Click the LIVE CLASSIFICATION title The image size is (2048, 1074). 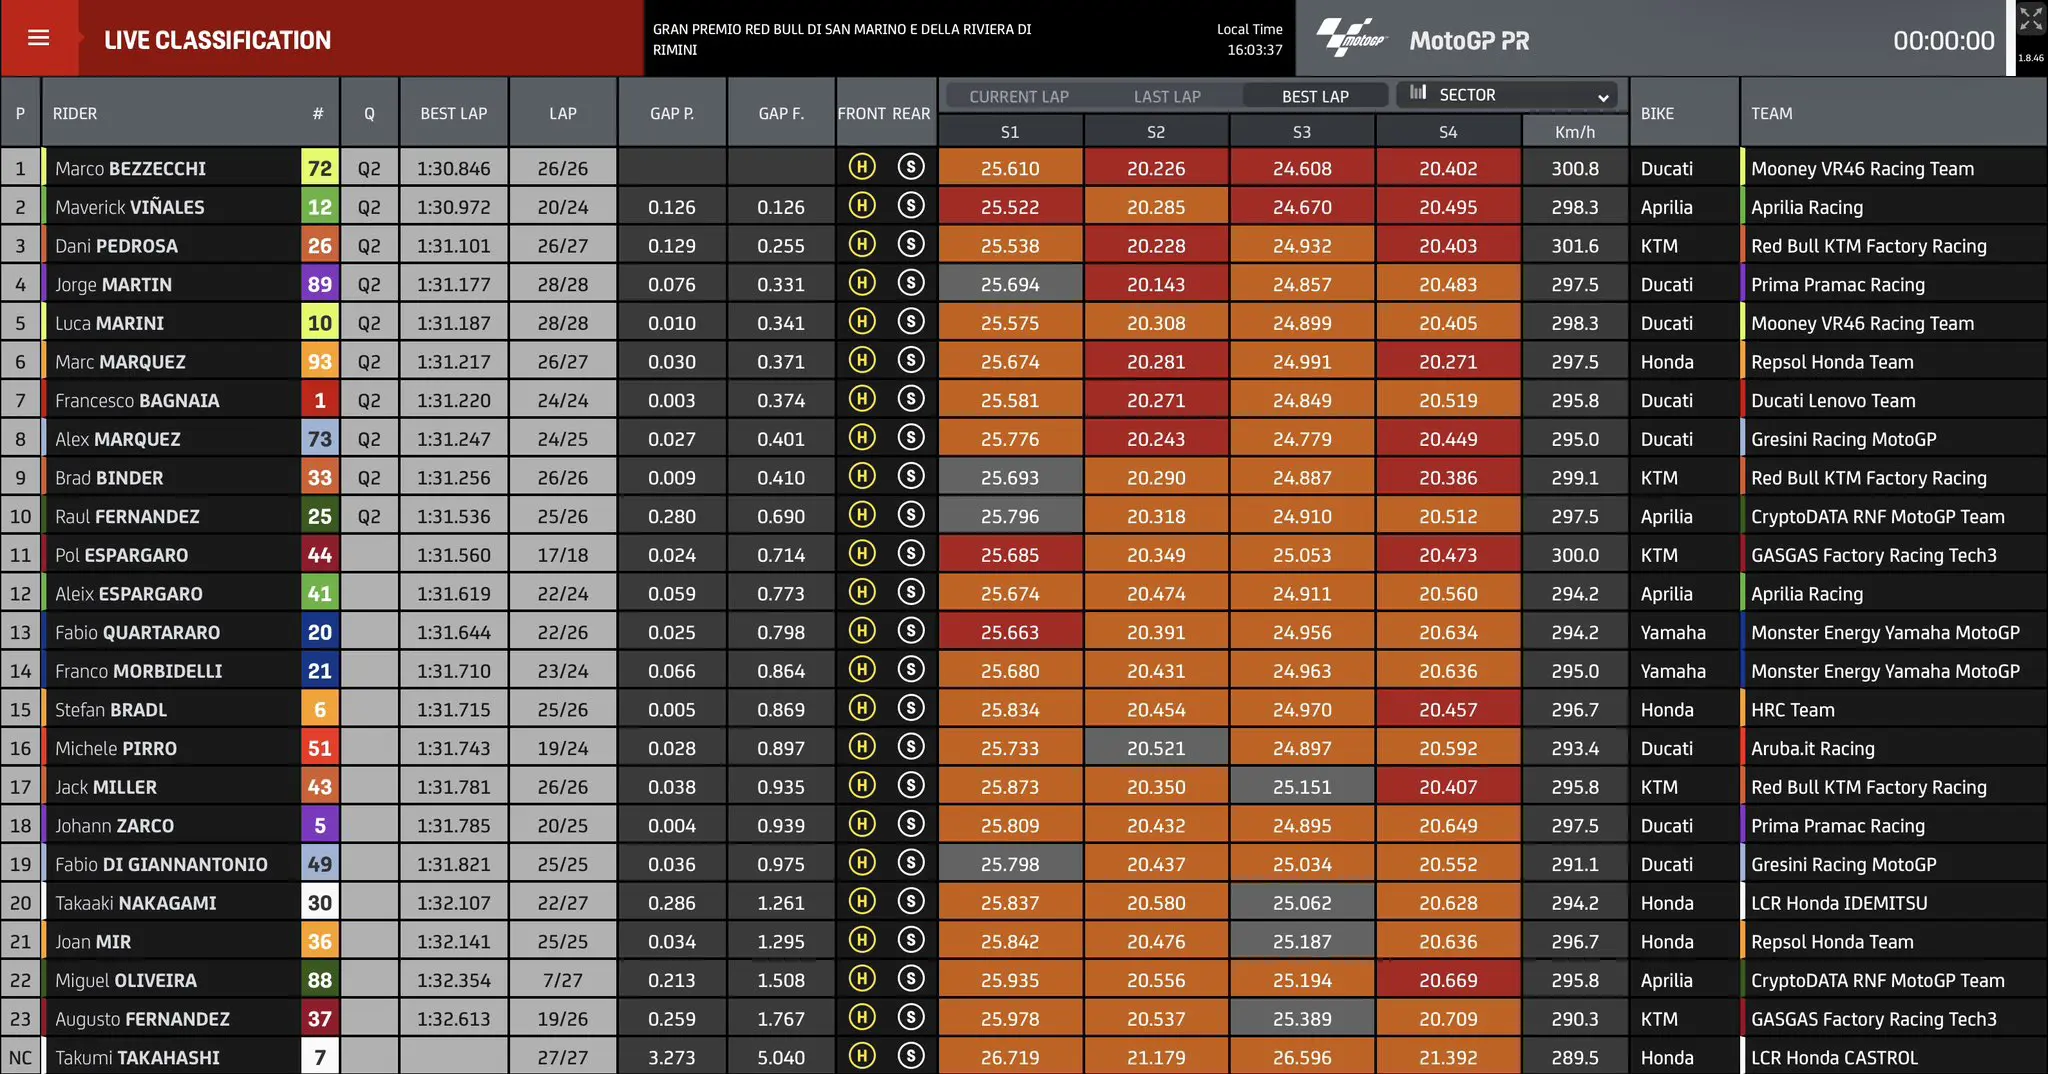click(x=217, y=40)
